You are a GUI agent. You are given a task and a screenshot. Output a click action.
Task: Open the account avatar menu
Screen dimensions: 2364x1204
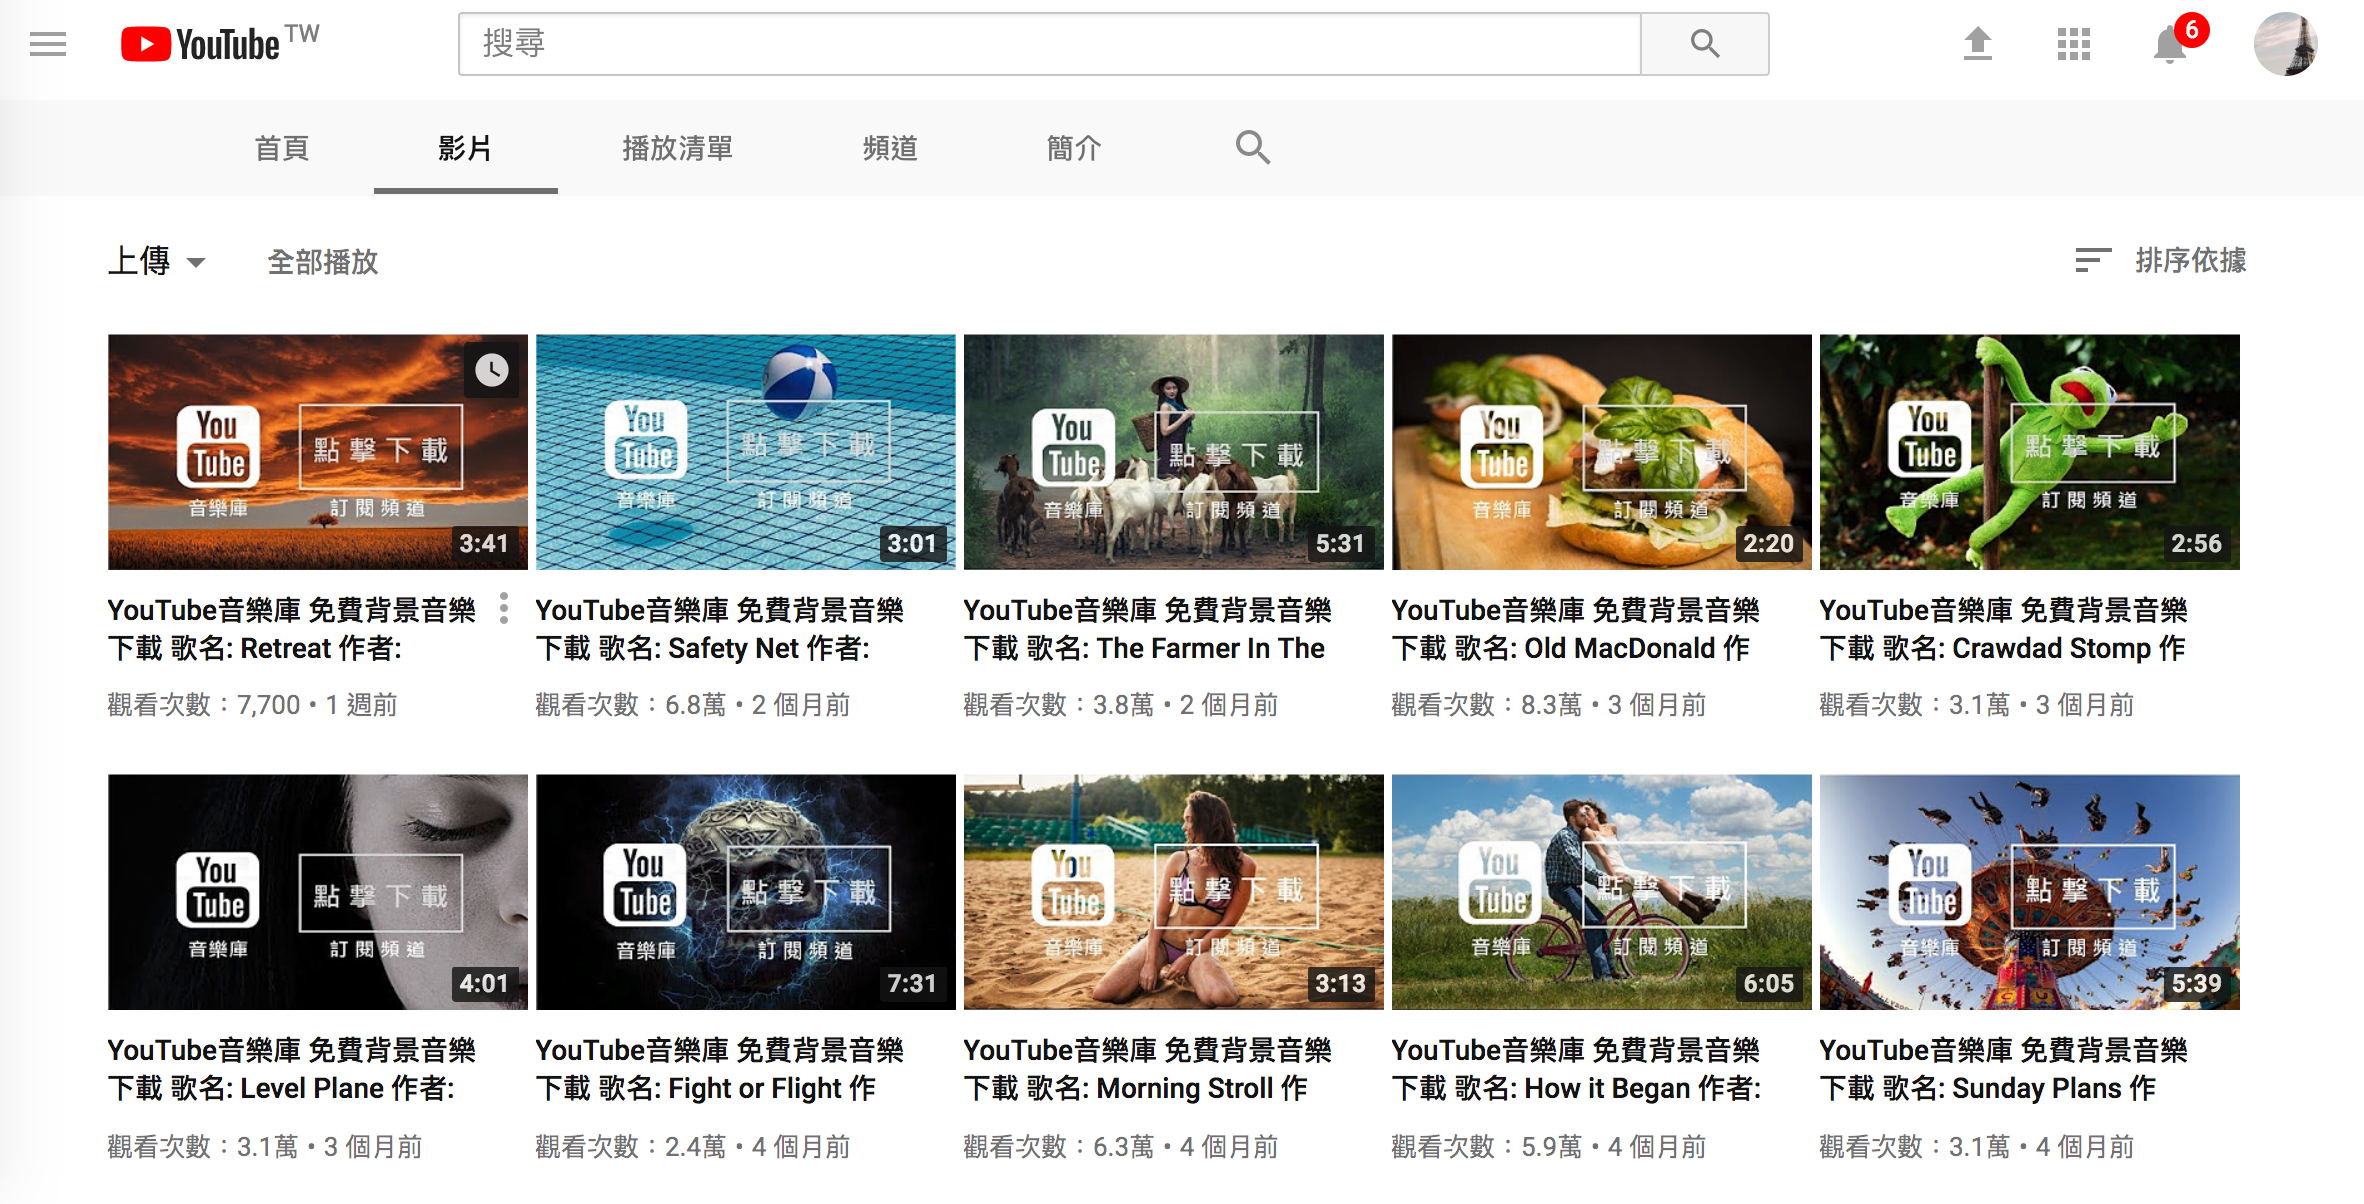pos(2285,44)
